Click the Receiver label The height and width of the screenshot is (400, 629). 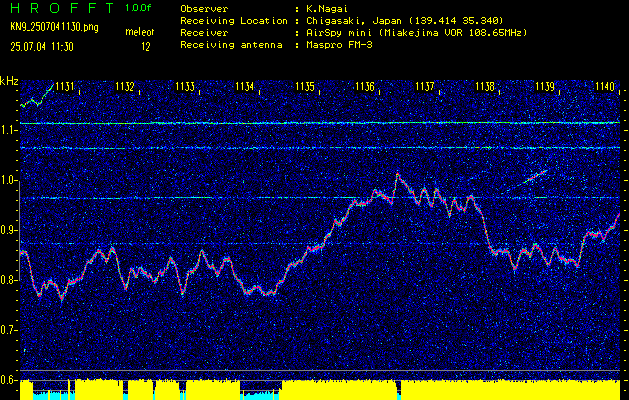click(x=204, y=32)
